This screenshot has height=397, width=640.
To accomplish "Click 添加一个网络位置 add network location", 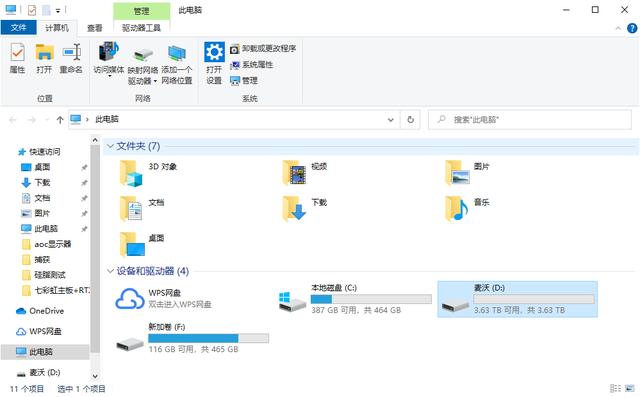I will tap(176, 64).
